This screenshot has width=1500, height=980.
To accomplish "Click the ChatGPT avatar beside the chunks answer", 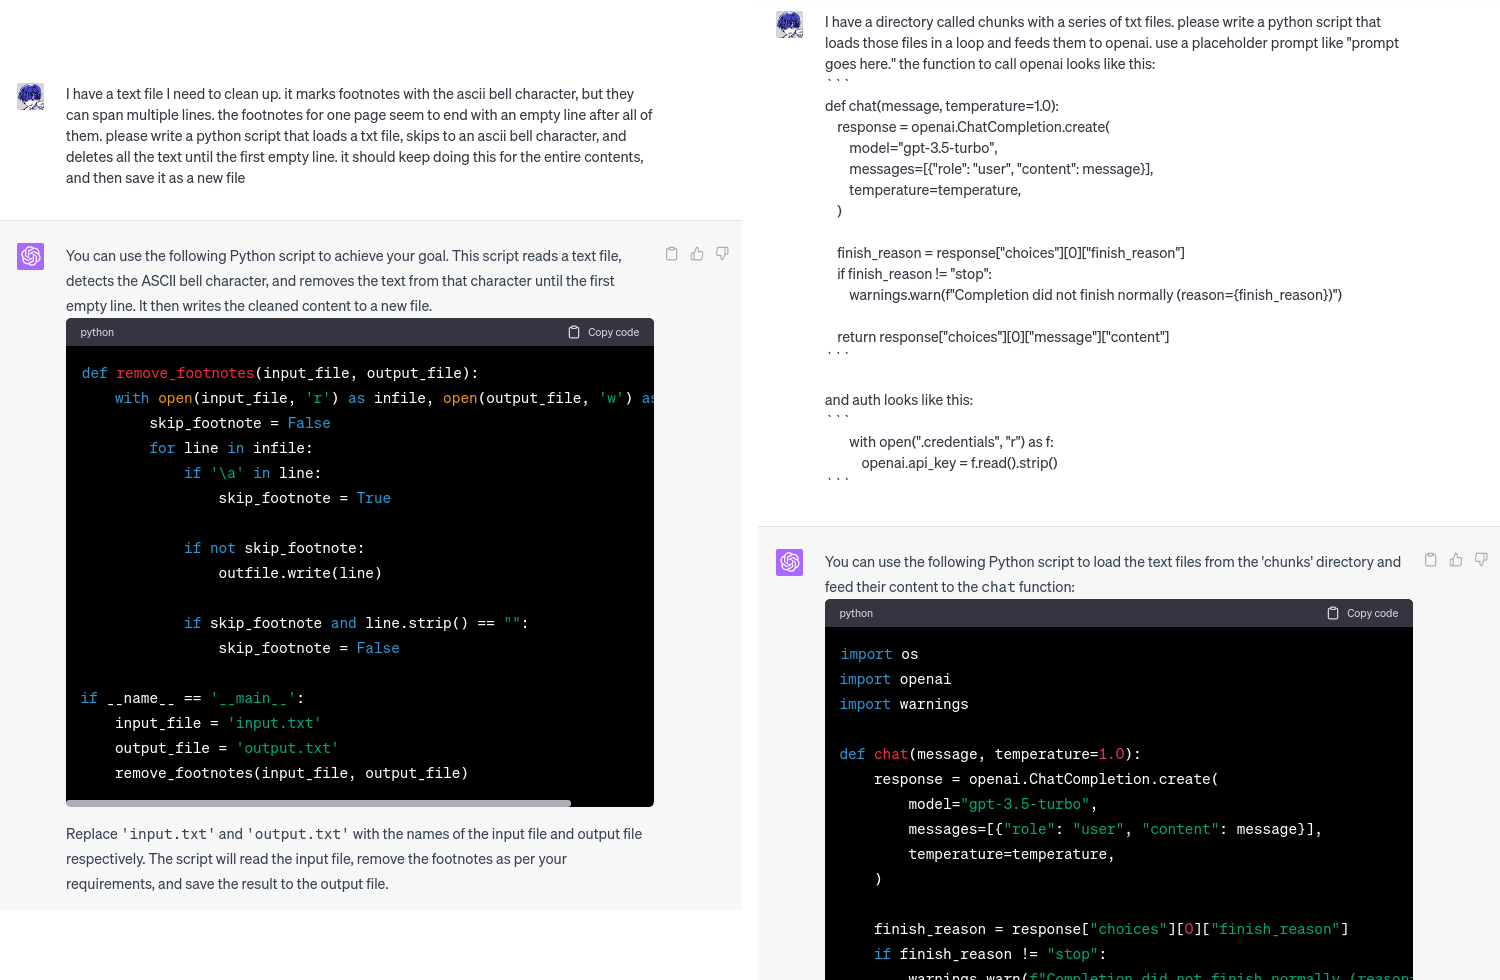I will coord(789,562).
